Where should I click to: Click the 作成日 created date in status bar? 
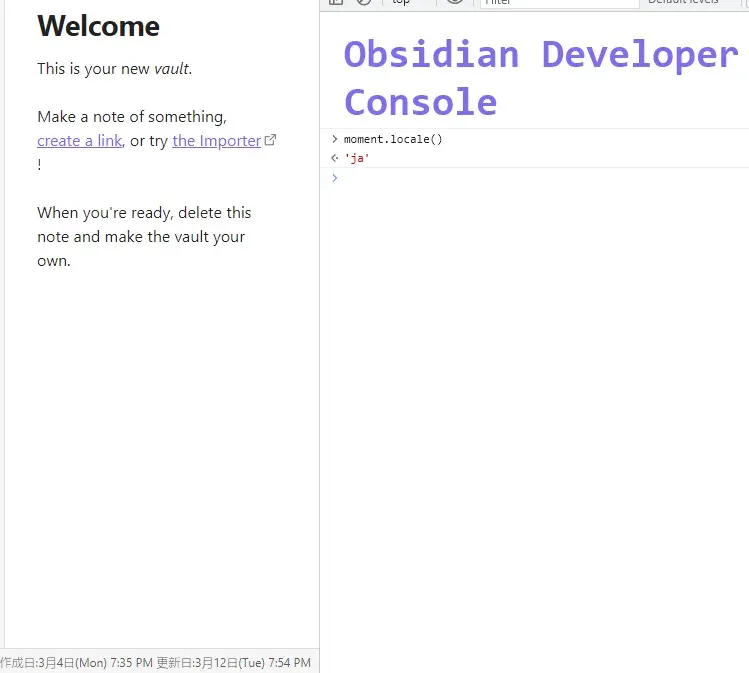(x=77, y=662)
